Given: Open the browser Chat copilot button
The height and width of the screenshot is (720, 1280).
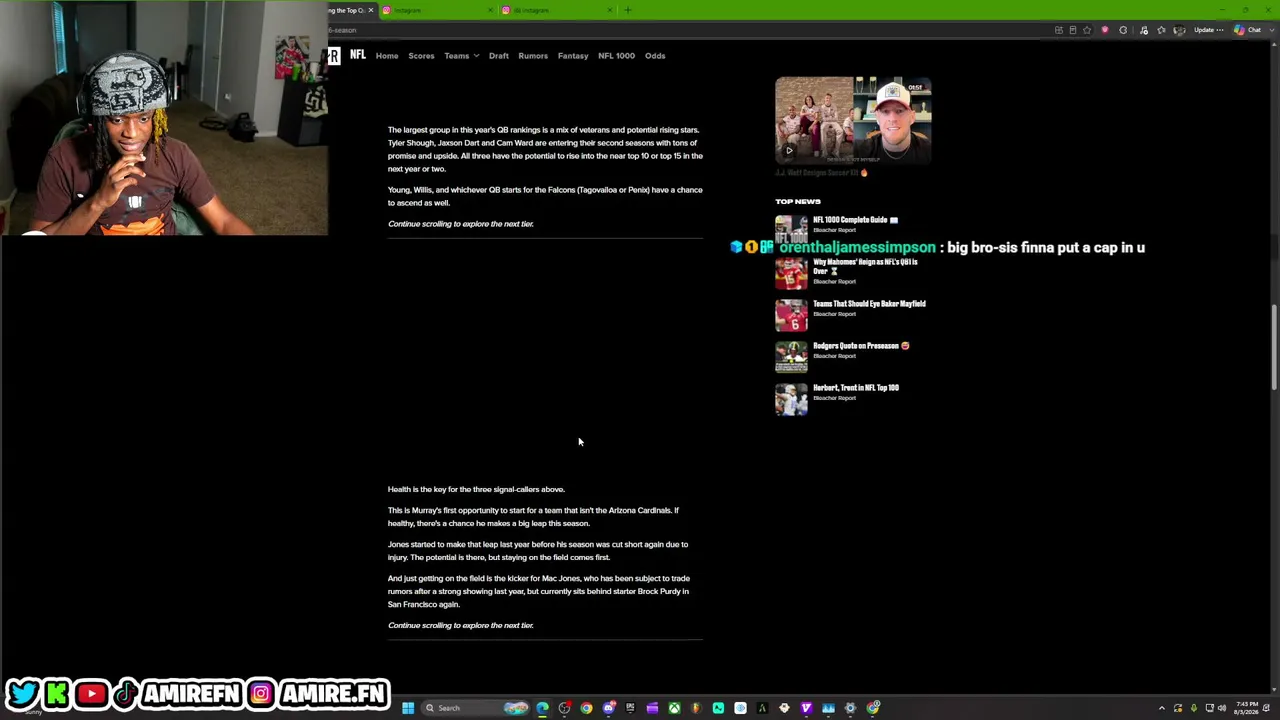Looking at the screenshot, I should (x=1247, y=30).
